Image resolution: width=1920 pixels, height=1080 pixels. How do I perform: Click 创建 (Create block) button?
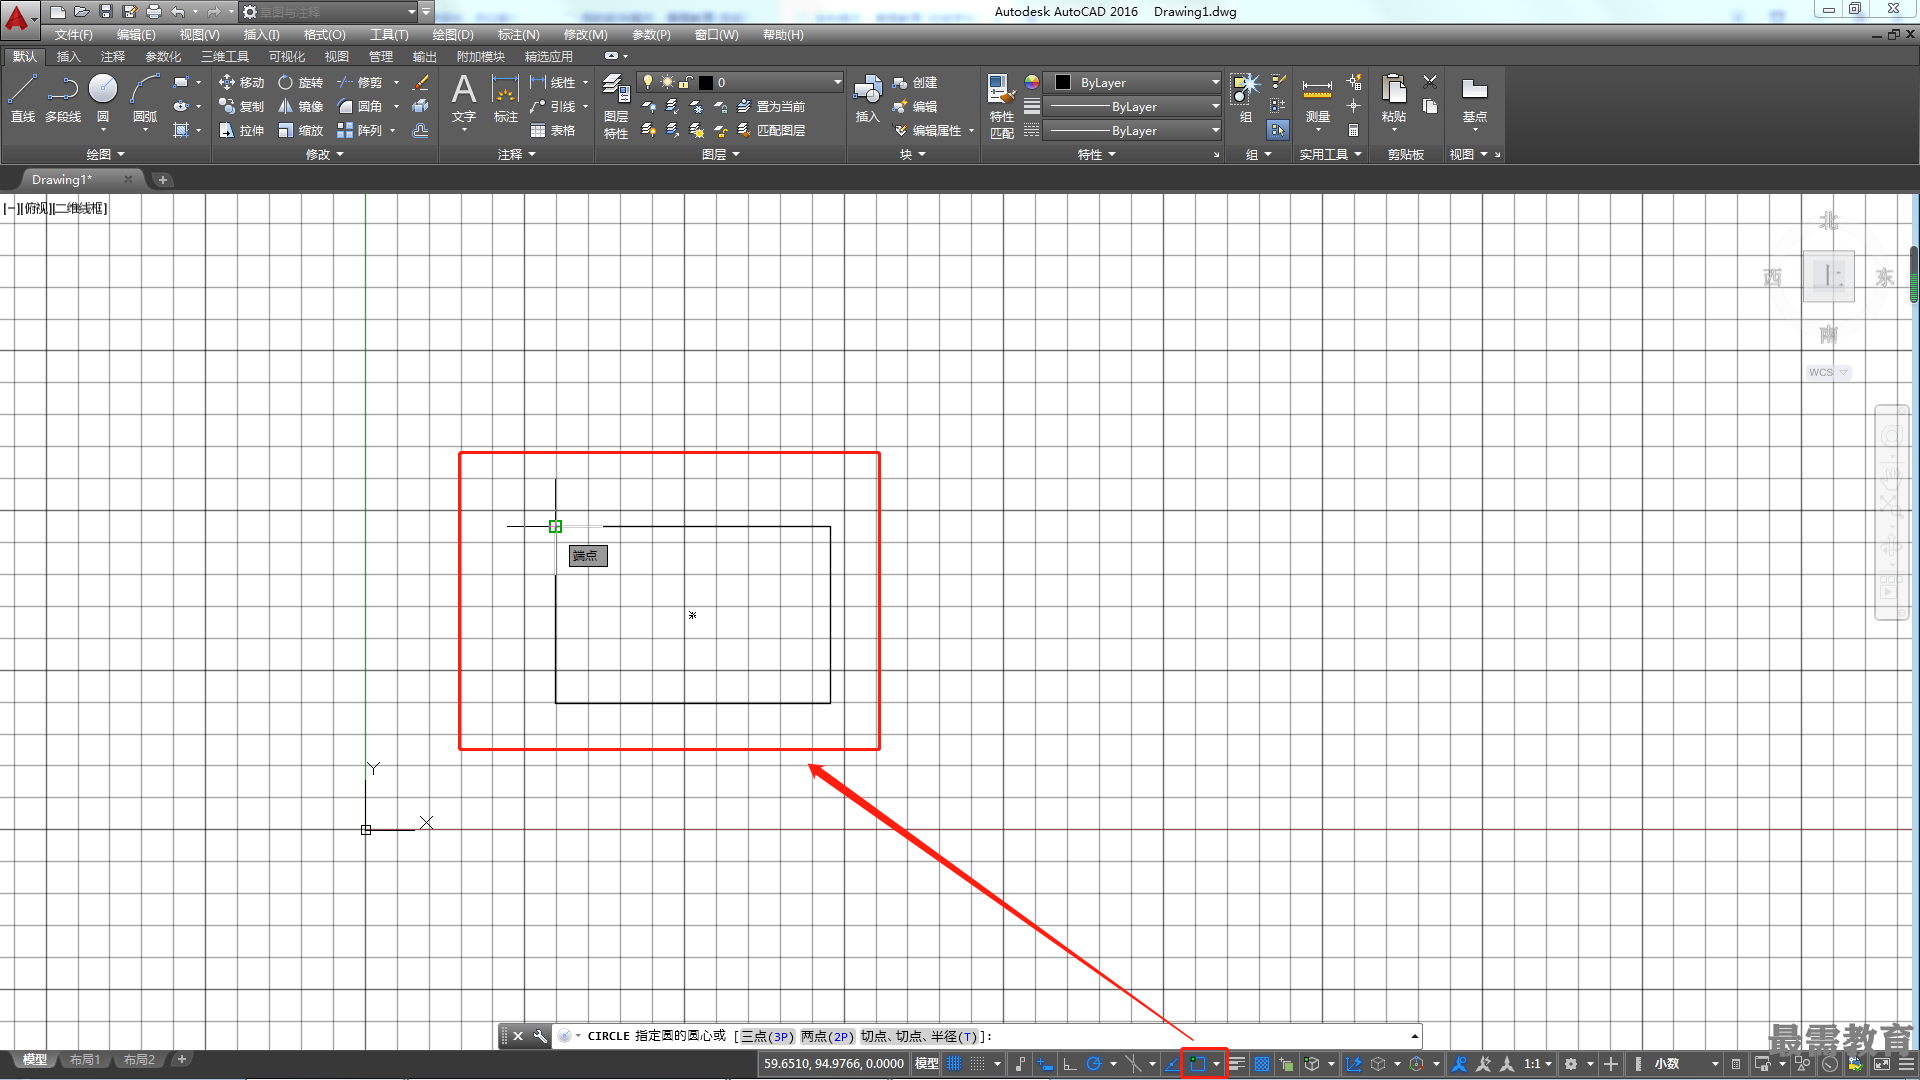(x=915, y=83)
